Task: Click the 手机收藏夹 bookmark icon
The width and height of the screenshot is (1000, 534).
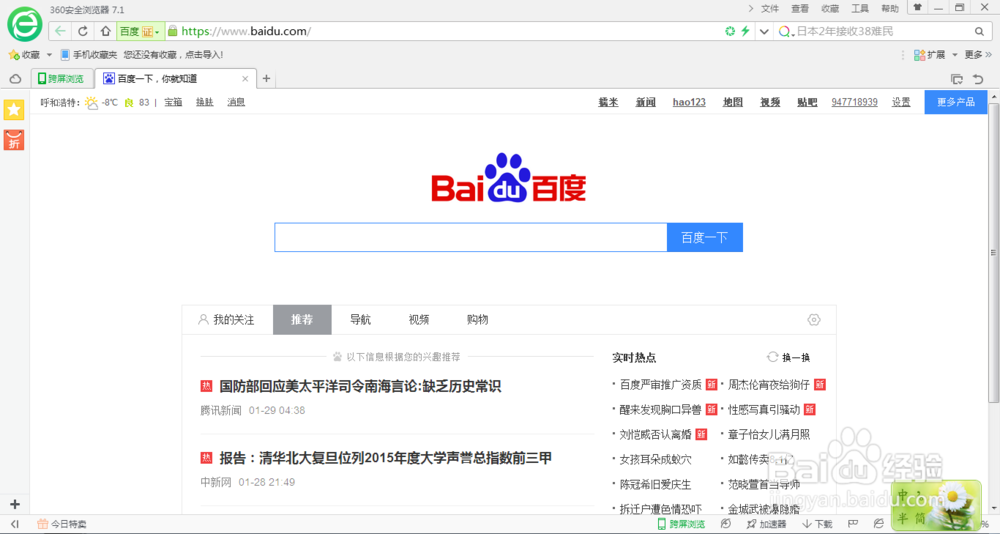Action: (65, 55)
